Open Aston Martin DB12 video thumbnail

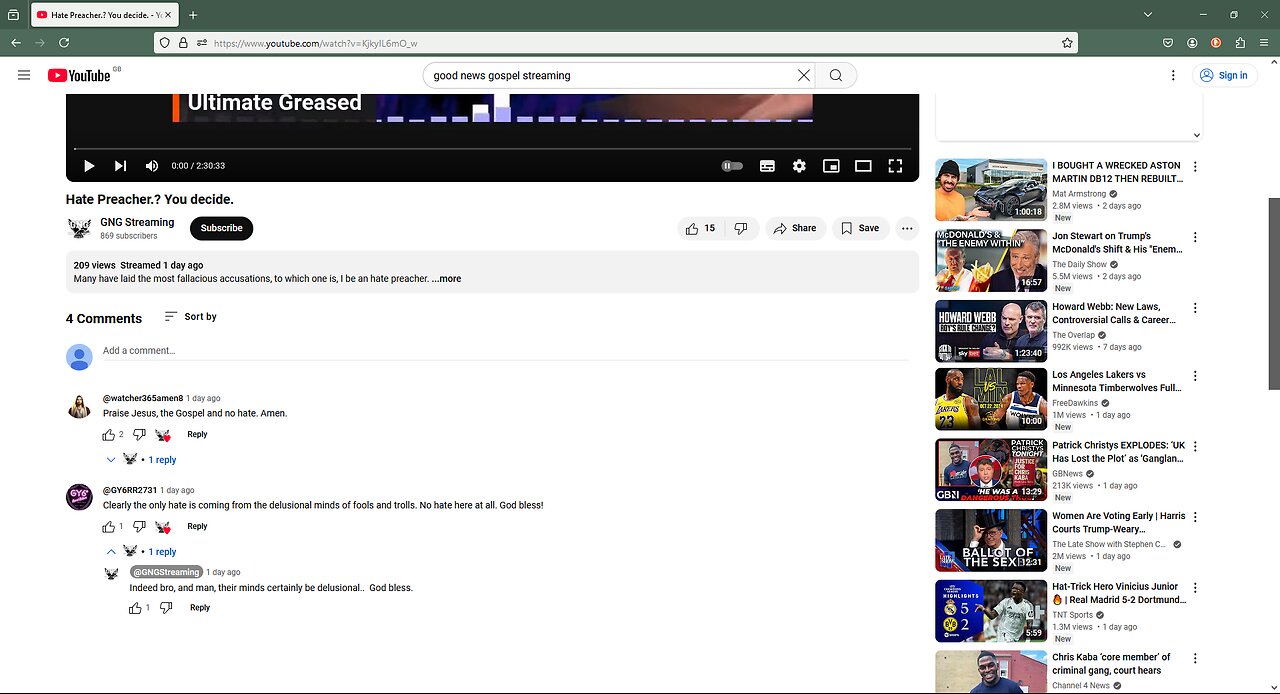click(x=991, y=189)
